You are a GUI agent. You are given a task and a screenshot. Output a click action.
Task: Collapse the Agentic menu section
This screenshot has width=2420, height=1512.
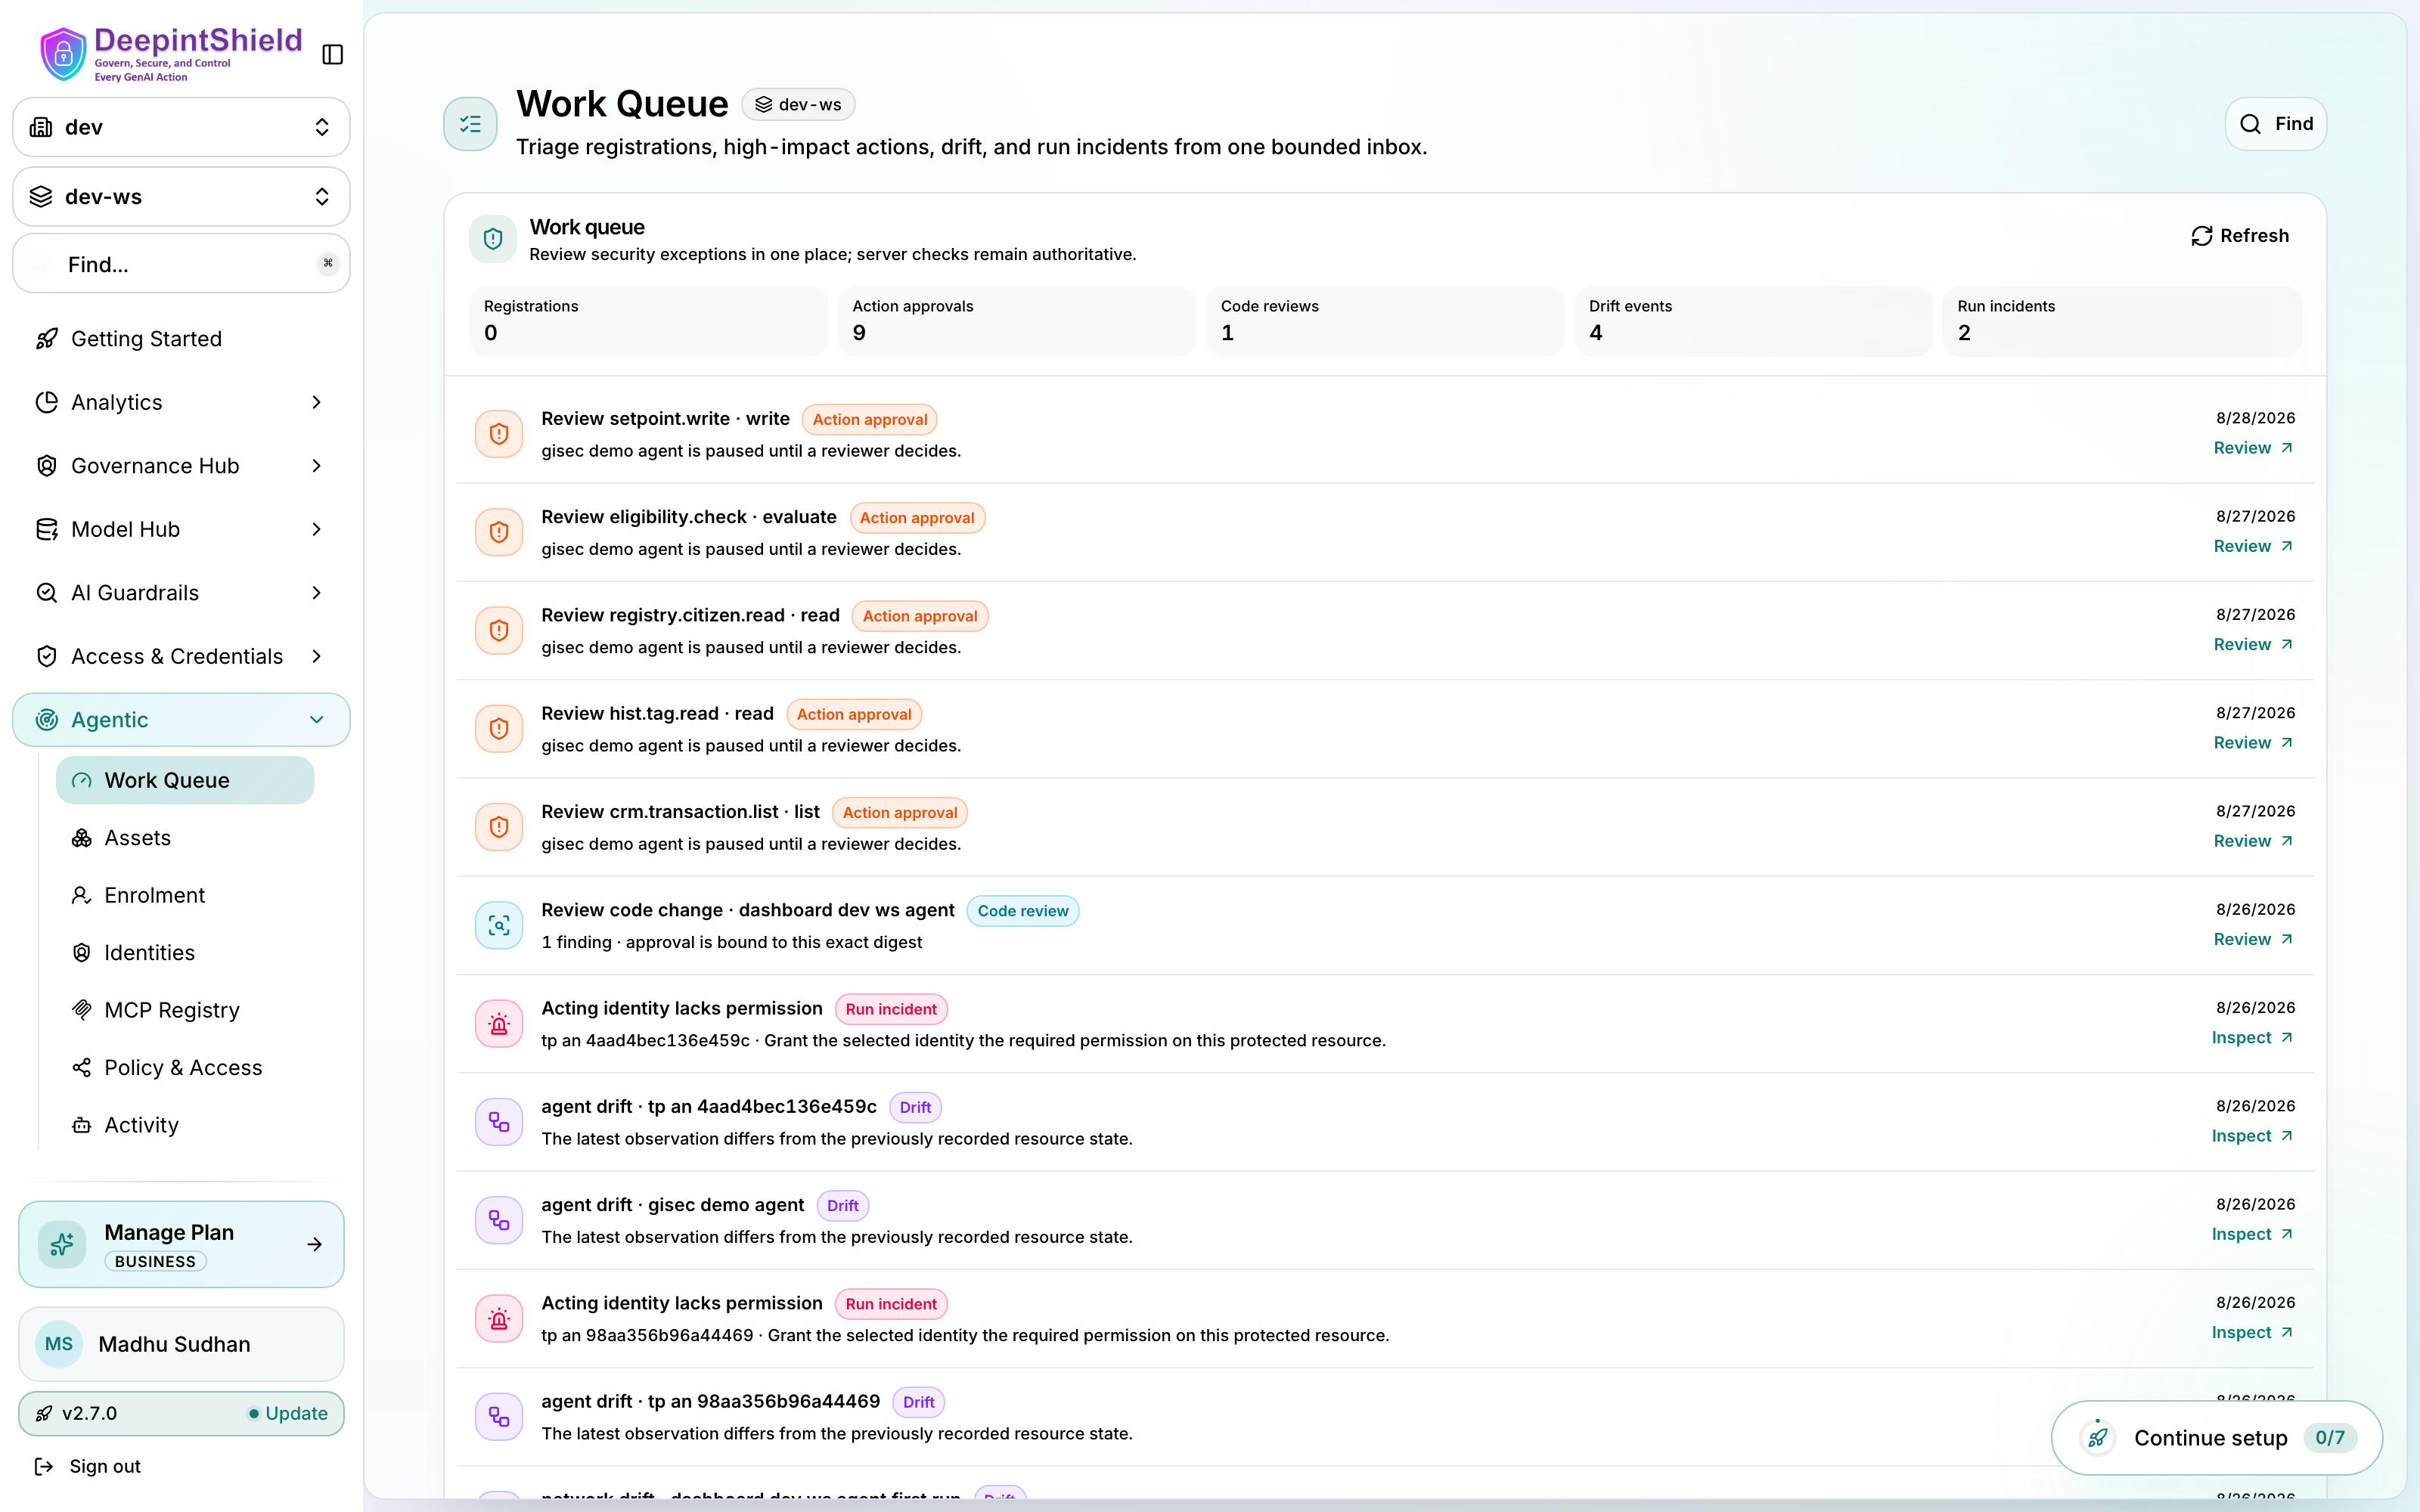point(181,720)
